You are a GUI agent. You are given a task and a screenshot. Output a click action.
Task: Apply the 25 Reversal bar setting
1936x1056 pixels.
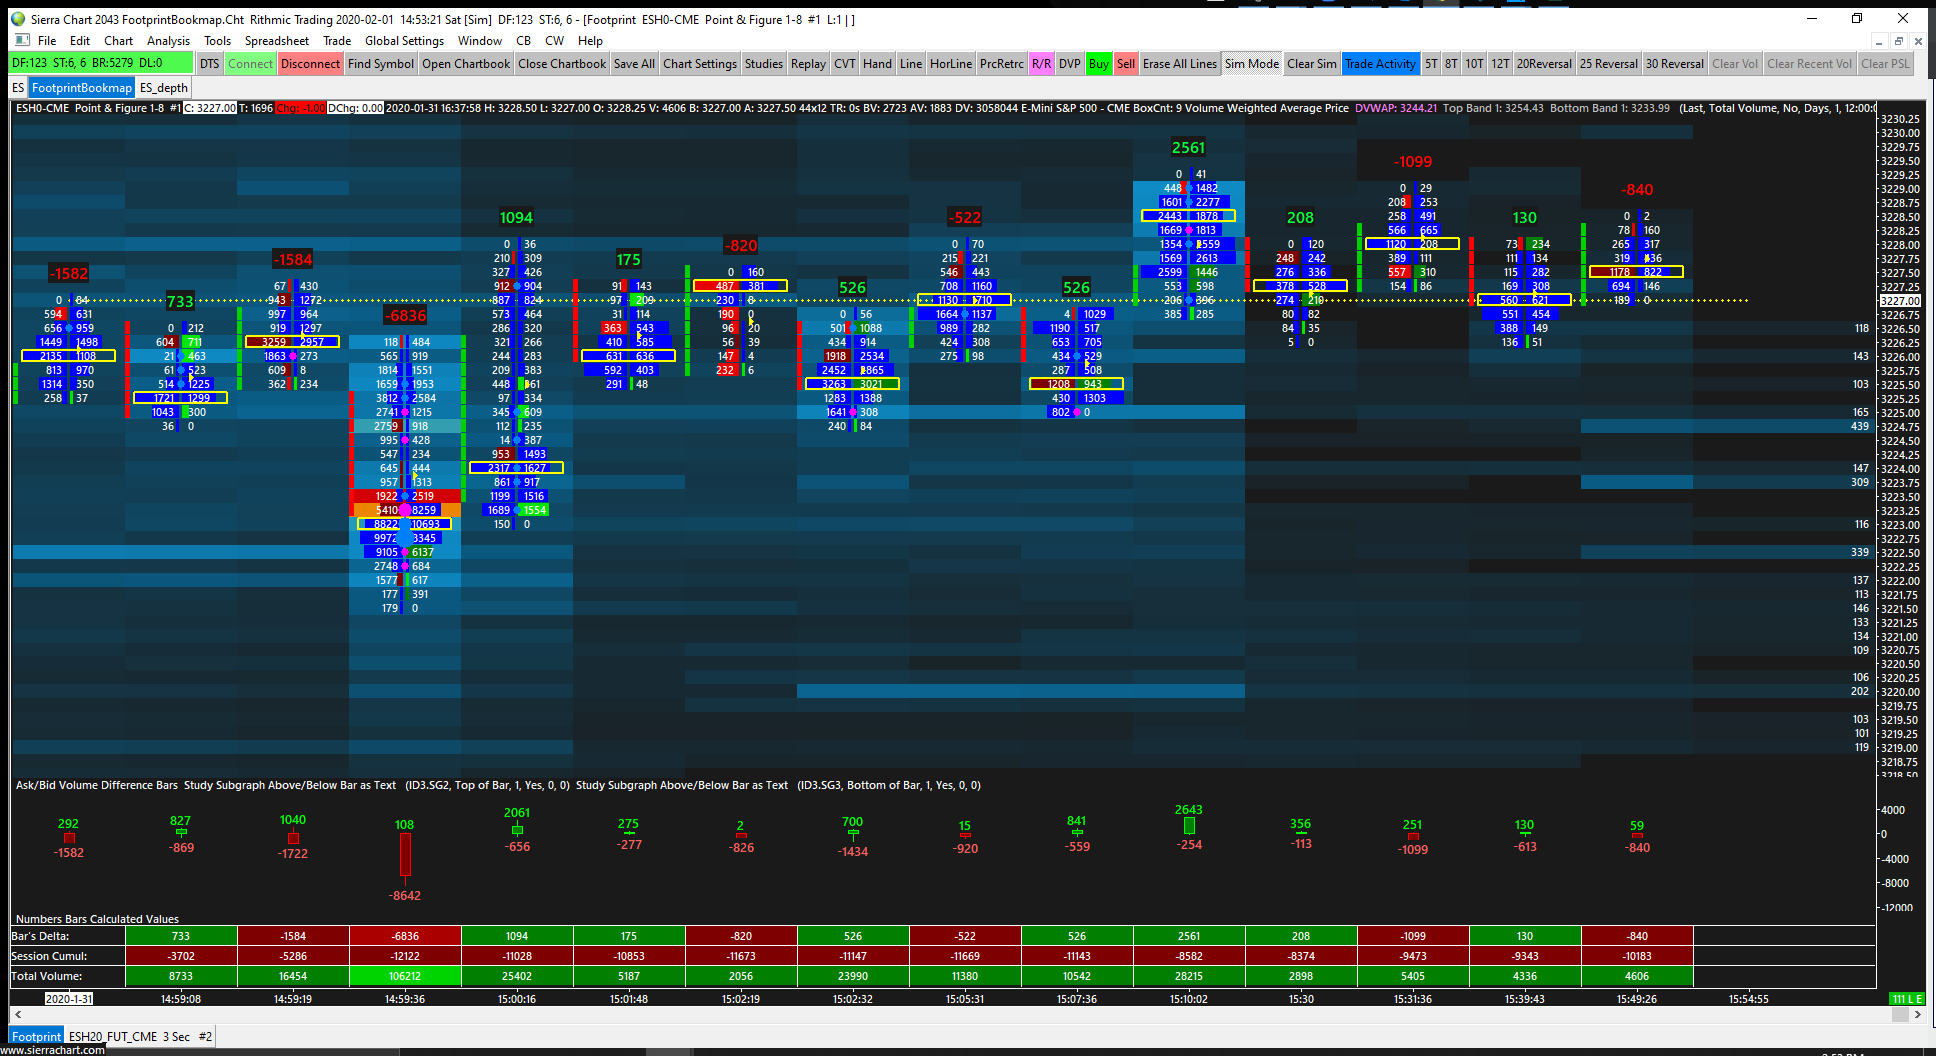click(x=1609, y=64)
